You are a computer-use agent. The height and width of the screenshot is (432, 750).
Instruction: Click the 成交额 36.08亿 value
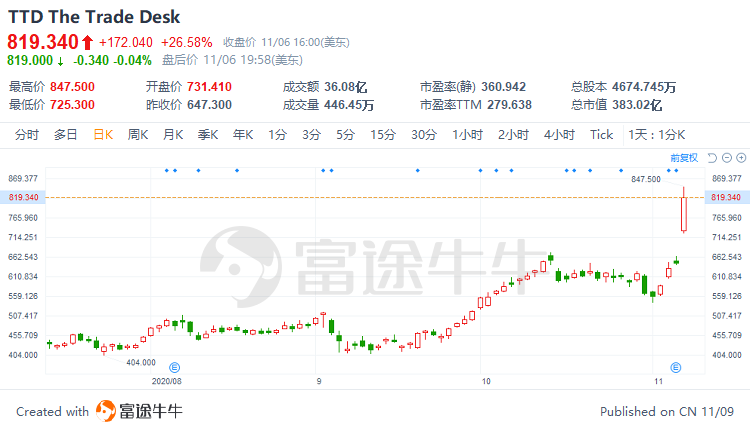pyautogui.click(x=345, y=87)
